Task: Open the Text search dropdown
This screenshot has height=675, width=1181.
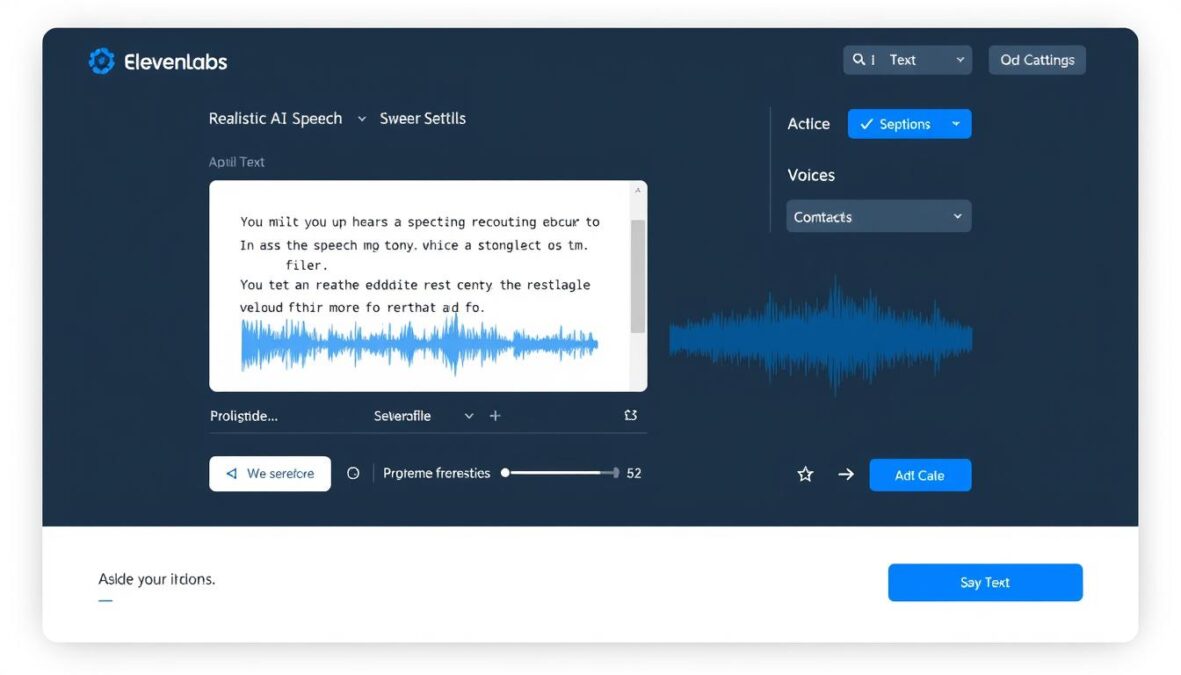Action: pos(907,59)
